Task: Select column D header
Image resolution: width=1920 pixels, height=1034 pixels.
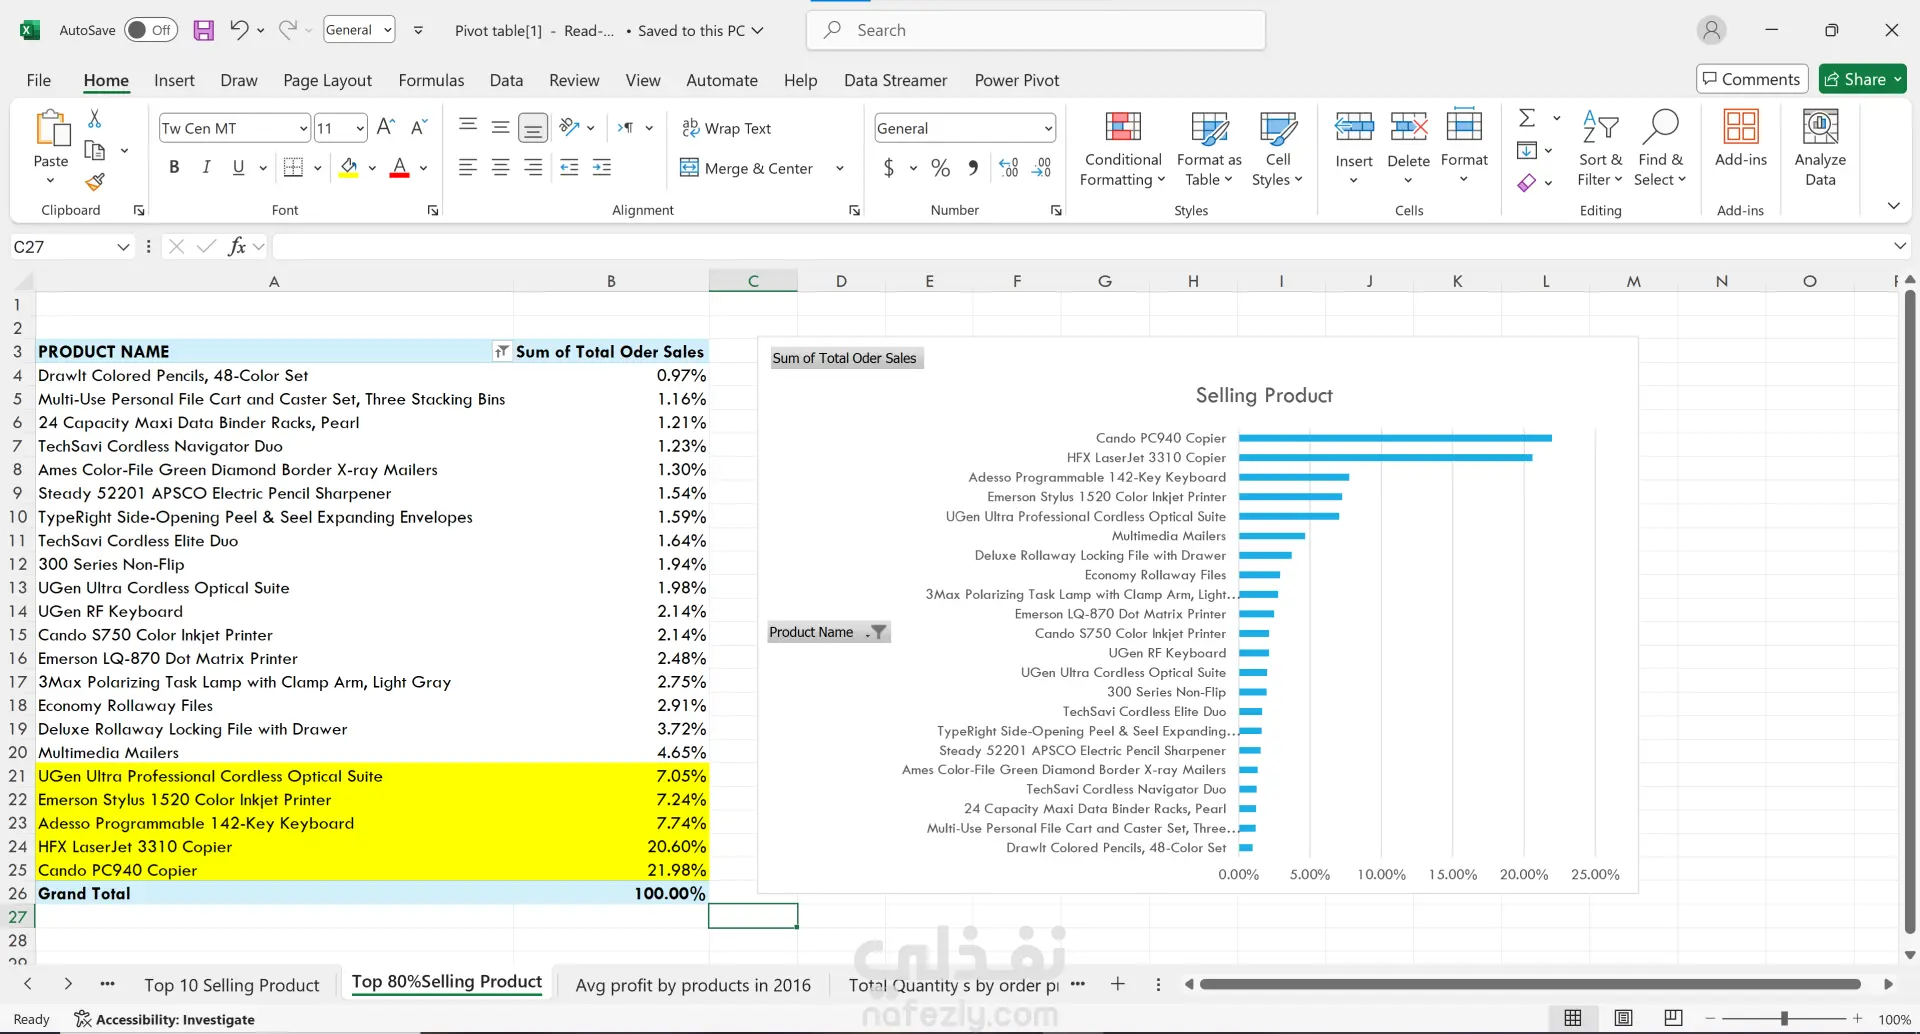Action: pos(841,281)
